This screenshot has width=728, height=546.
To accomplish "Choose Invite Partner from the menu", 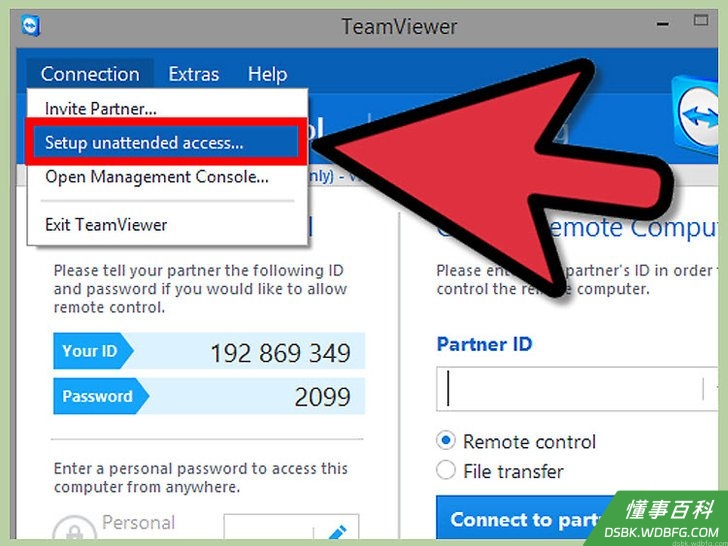I will (x=168, y=109).
